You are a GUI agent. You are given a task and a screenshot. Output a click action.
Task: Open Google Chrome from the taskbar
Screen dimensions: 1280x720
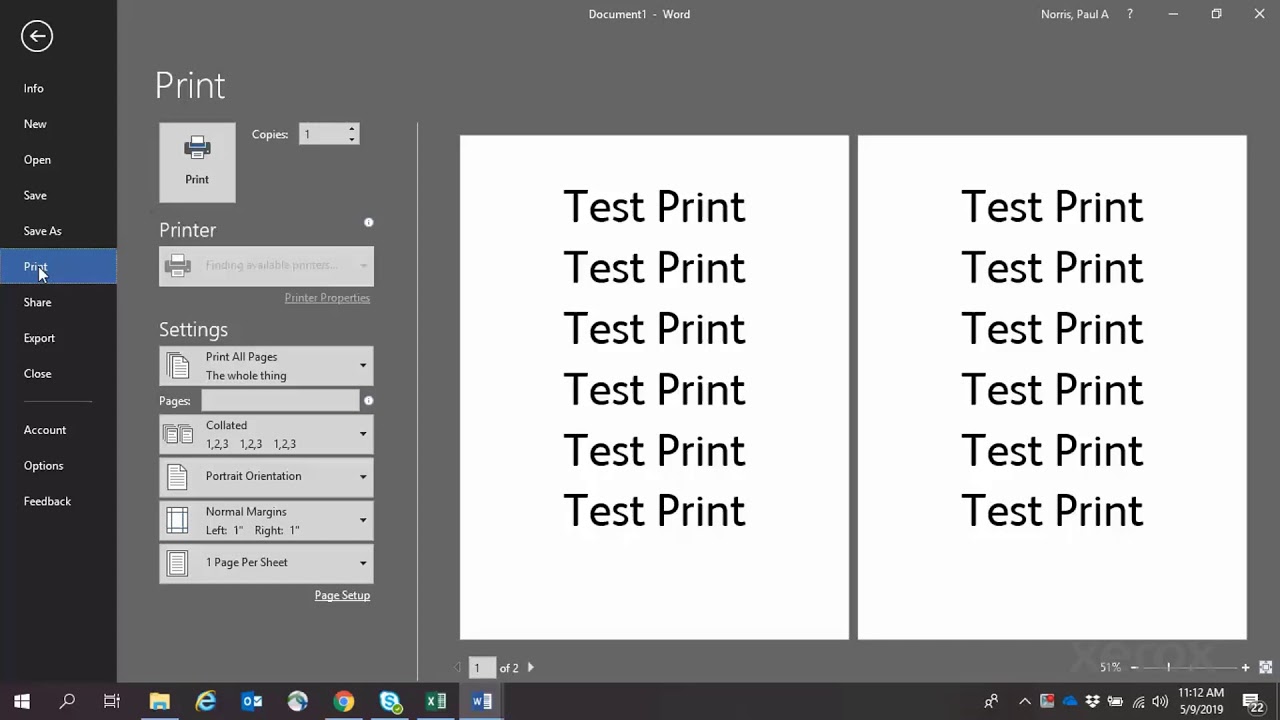tap(343, 702)
